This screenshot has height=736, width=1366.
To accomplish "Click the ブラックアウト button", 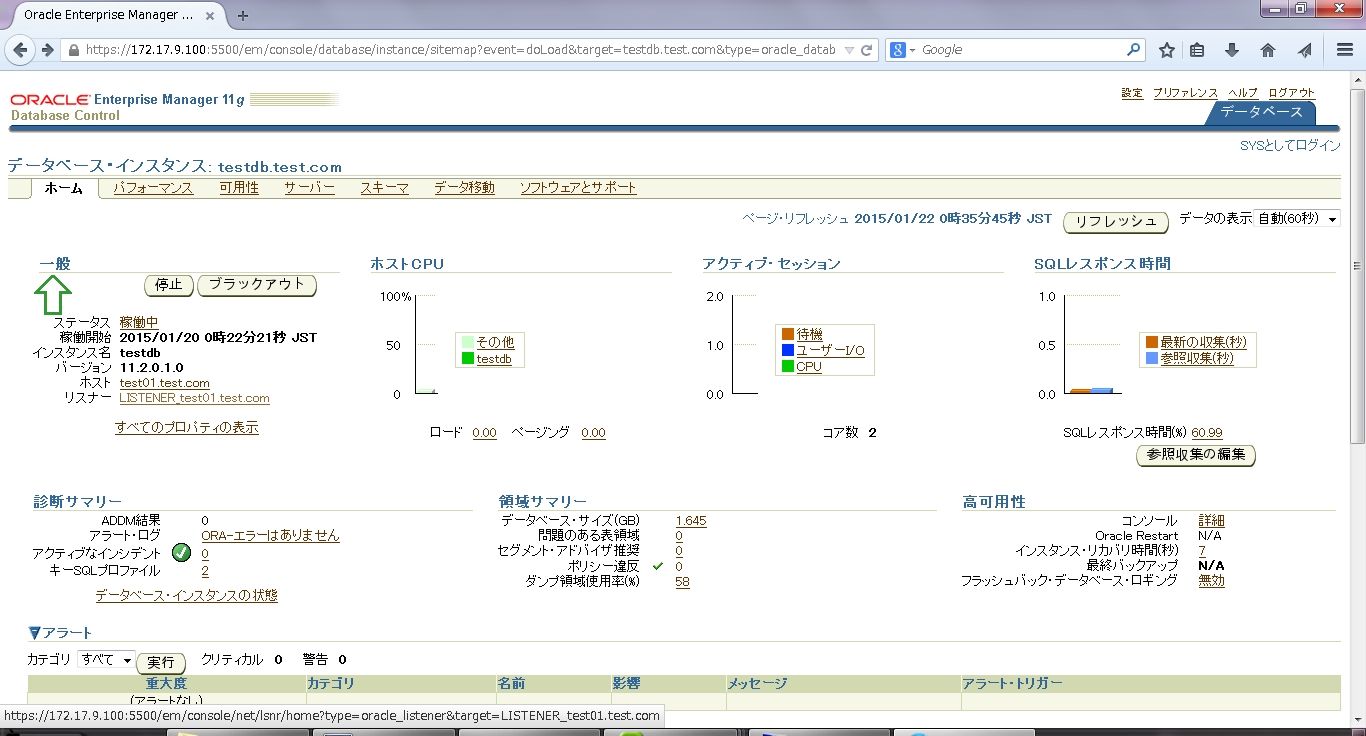I will (x=257, y=285).
